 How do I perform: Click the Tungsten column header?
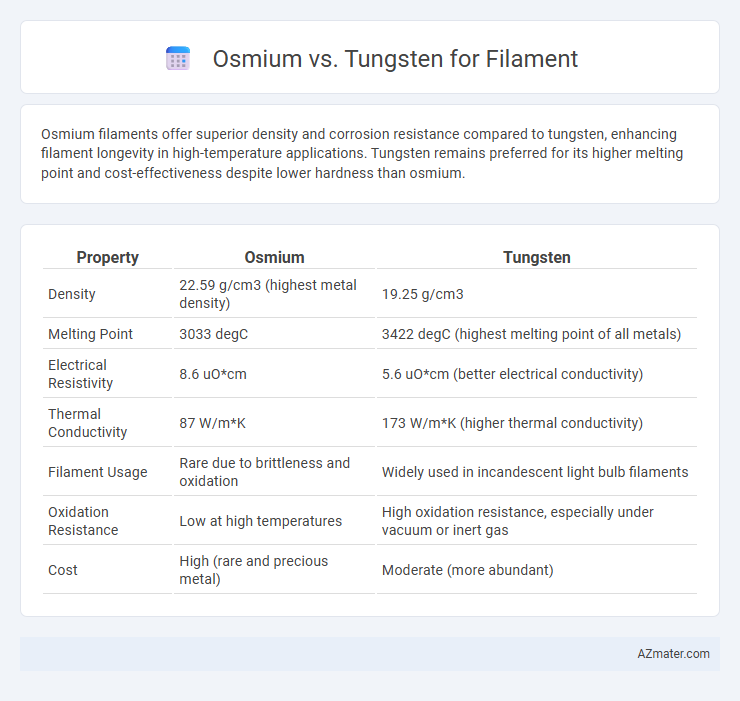coord(537,257)
